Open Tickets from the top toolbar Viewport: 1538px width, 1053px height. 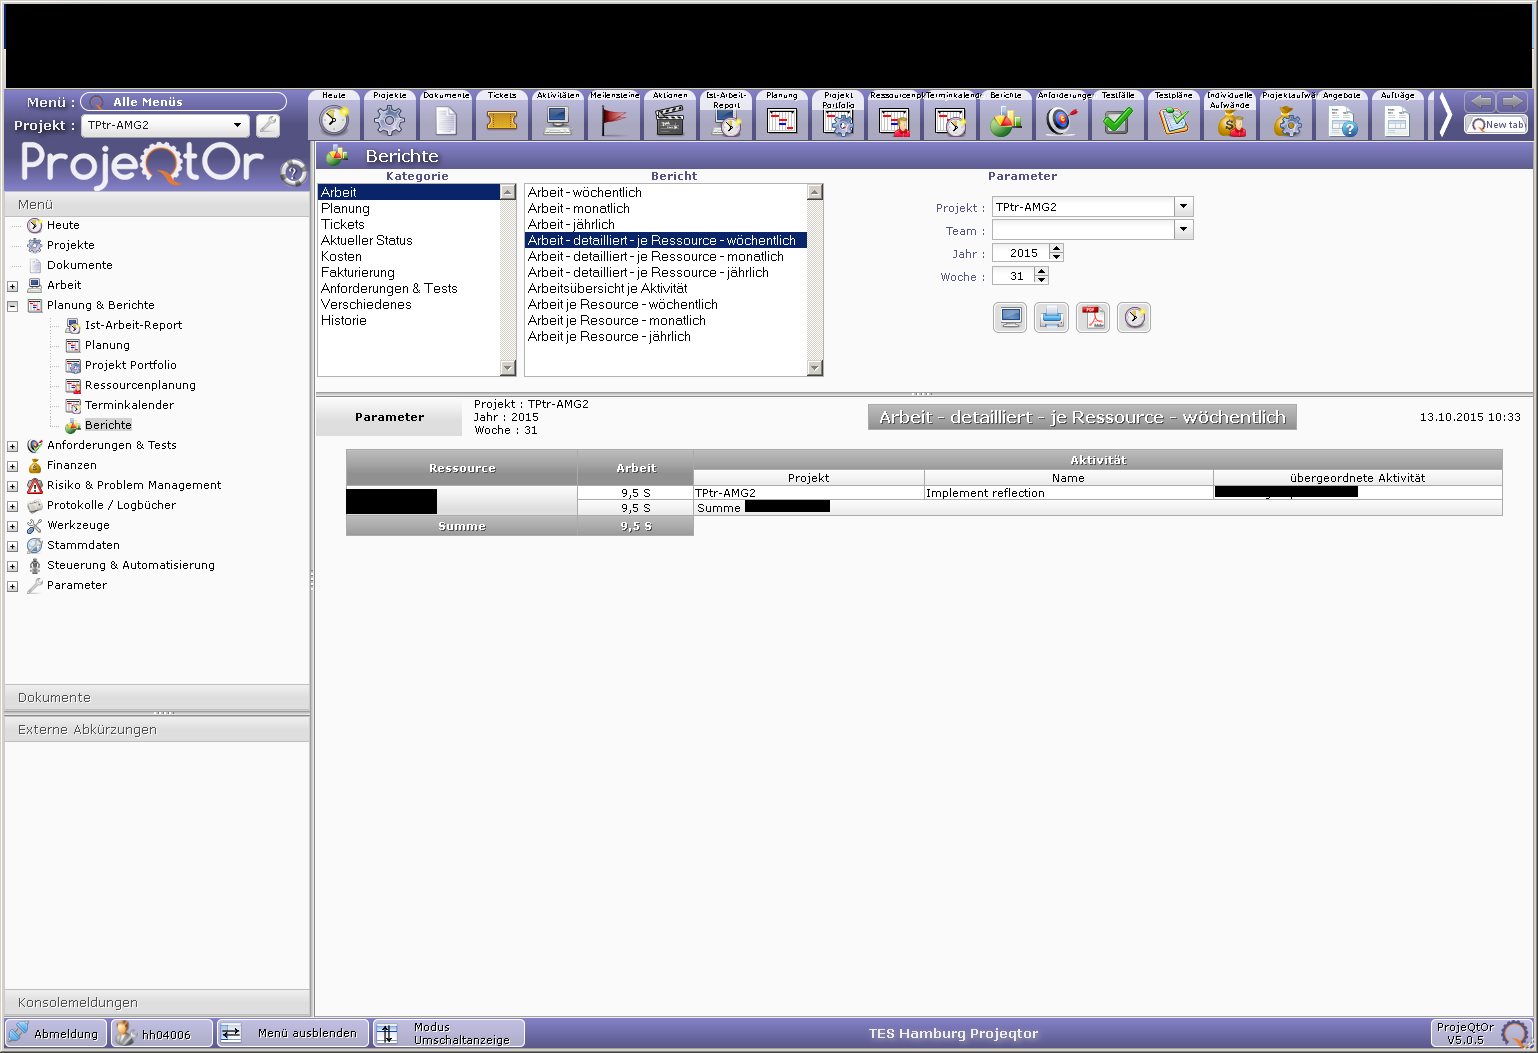(x=502, y=120)
